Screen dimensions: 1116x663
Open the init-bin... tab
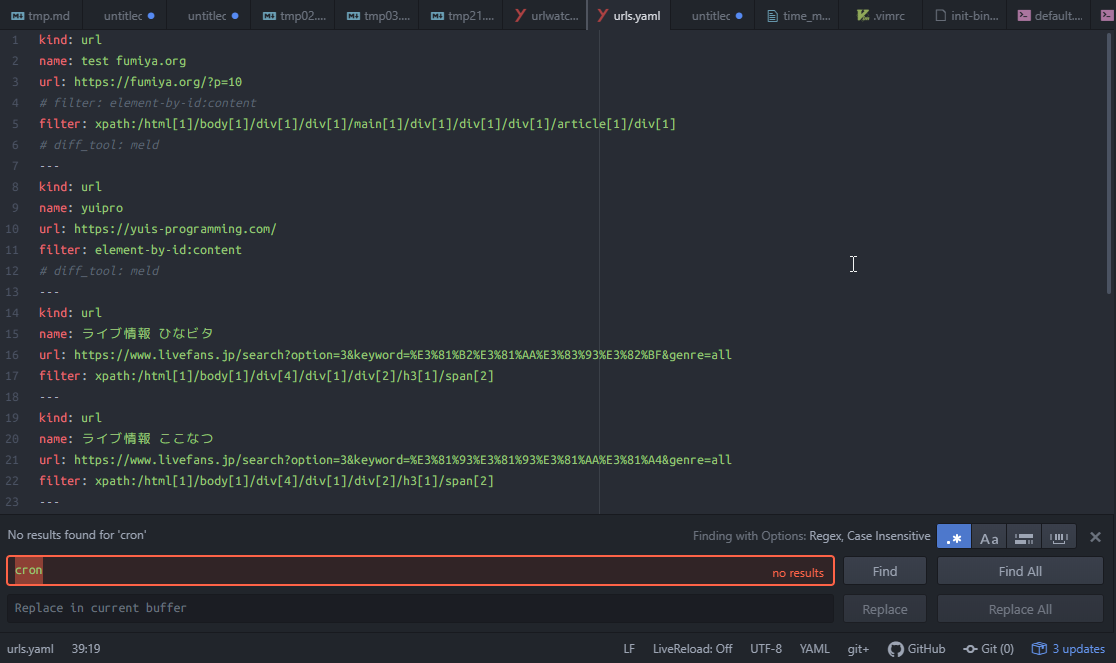tap(966, 16)
